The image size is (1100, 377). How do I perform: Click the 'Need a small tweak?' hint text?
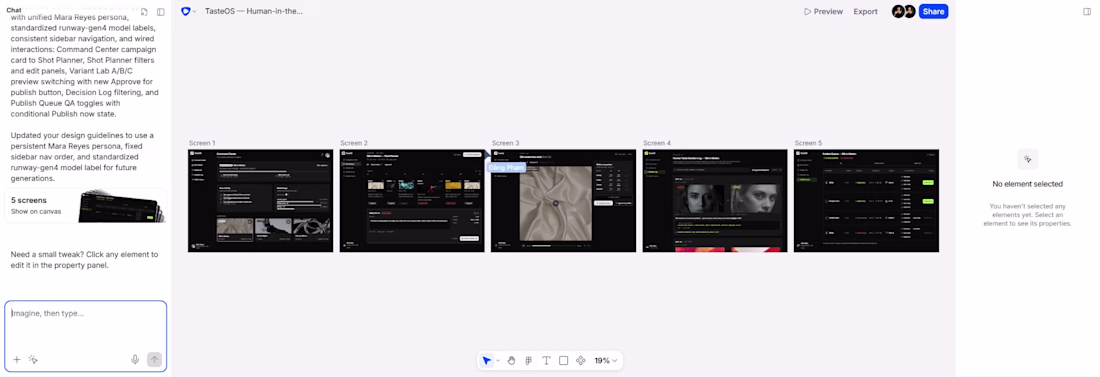85,260
